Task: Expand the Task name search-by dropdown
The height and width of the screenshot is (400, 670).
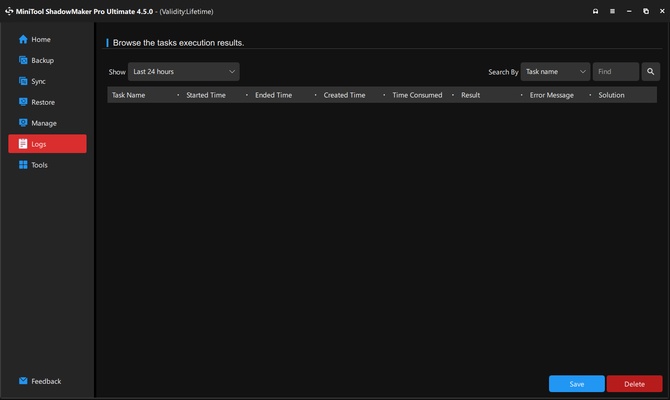Action: (x=555, y=72)
